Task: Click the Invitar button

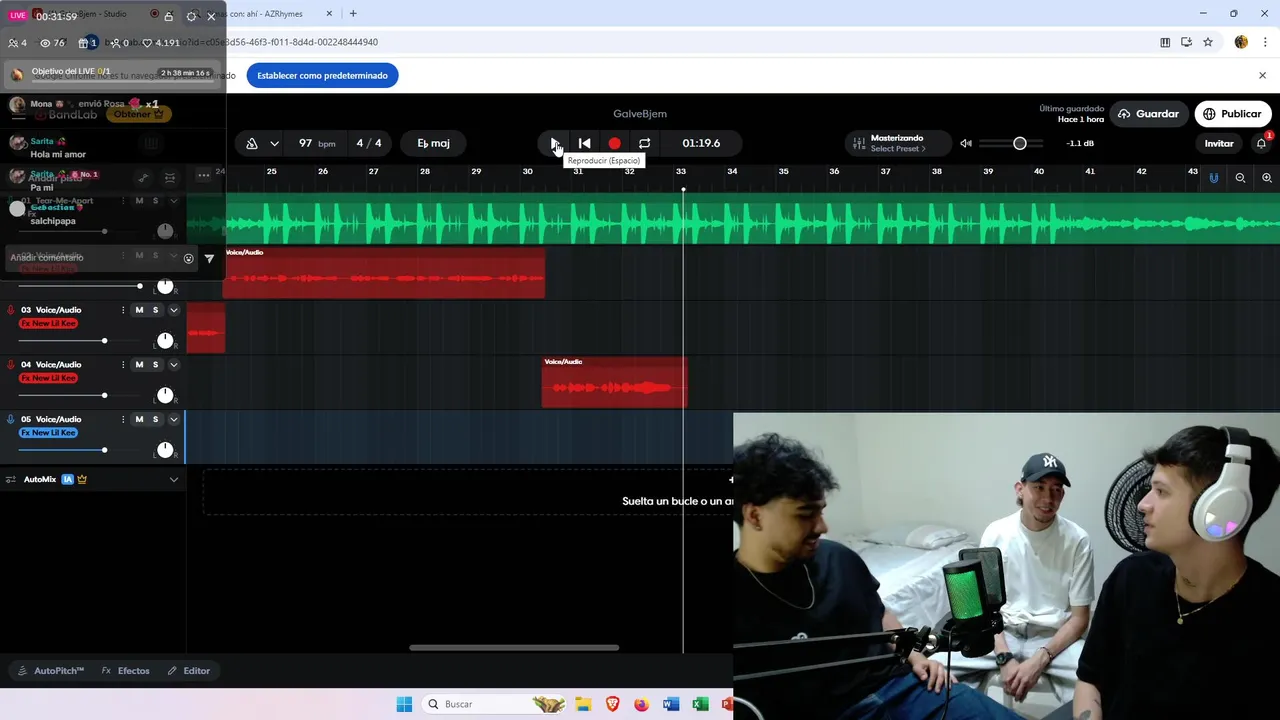Action: (1218, 143)
